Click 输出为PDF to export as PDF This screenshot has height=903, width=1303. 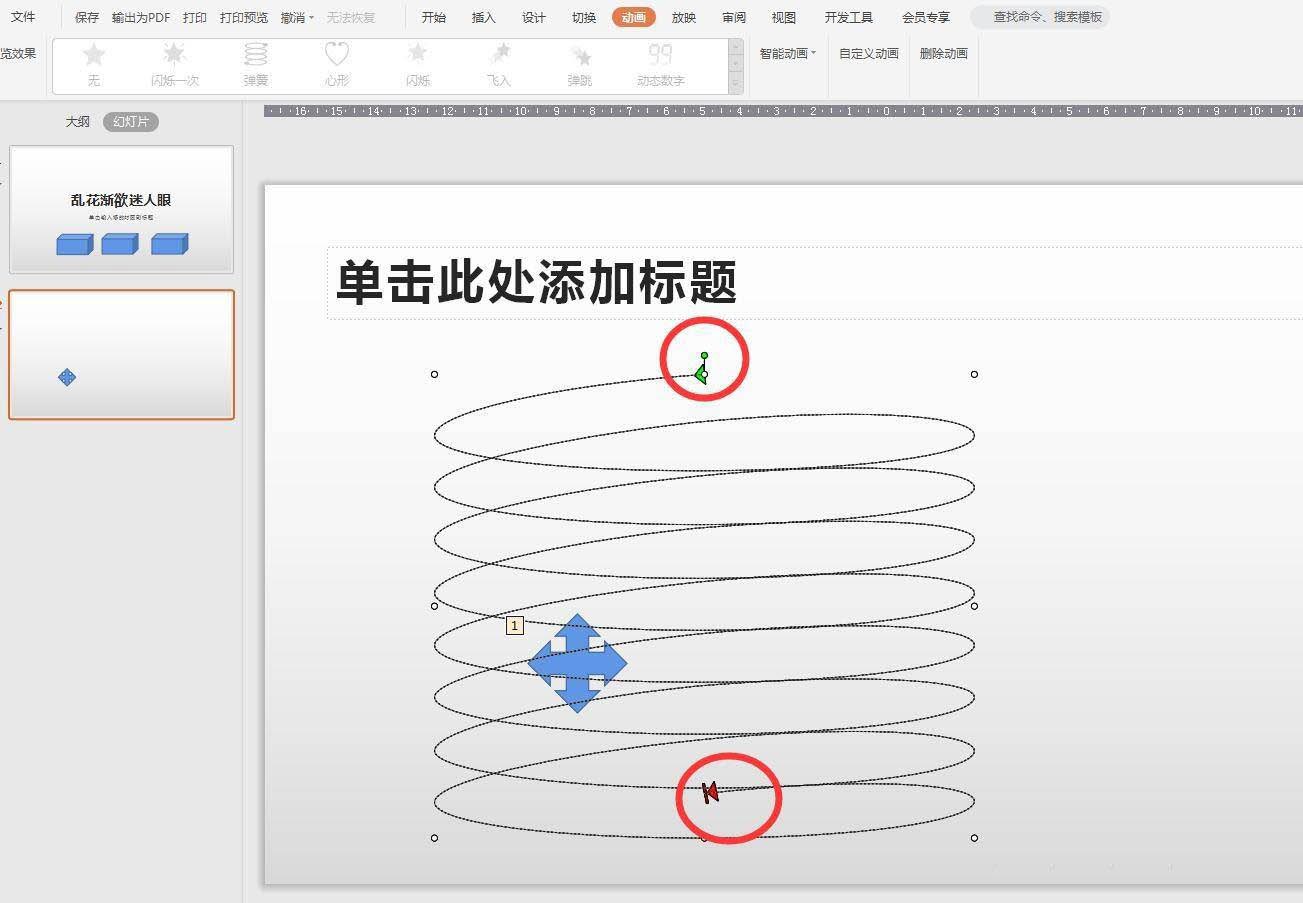pyautogui.click(x=139, y=17)
